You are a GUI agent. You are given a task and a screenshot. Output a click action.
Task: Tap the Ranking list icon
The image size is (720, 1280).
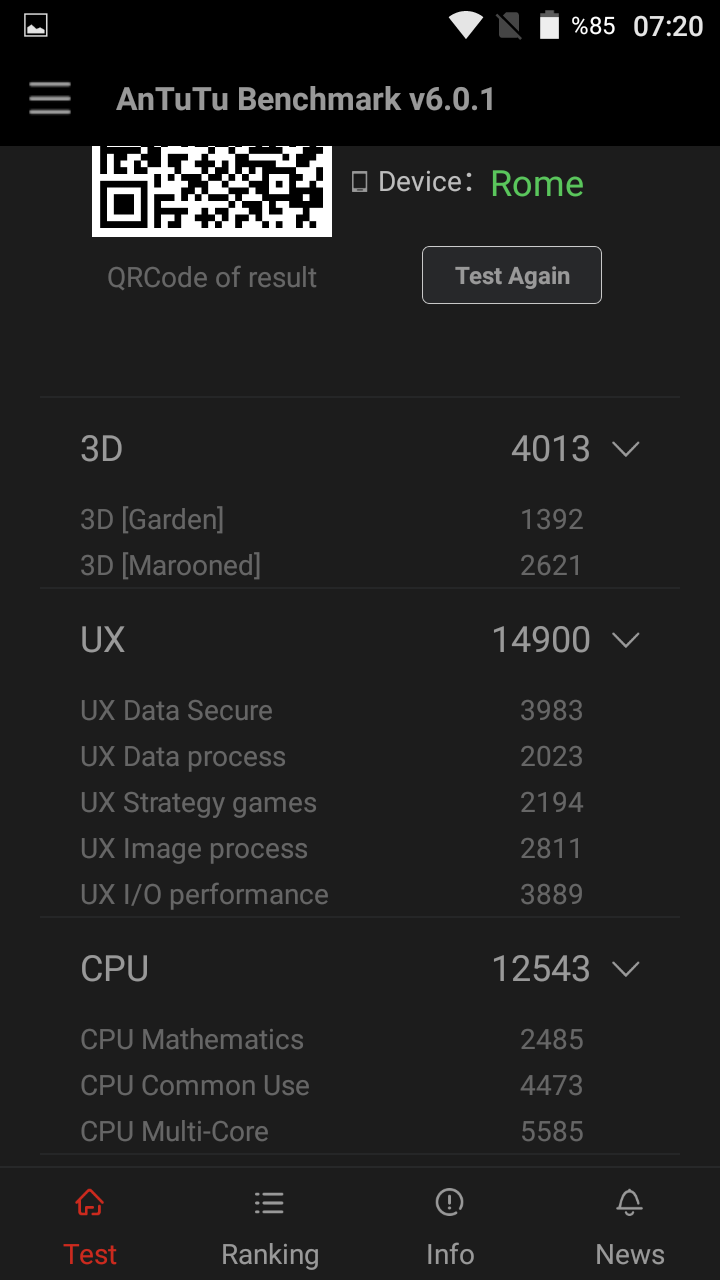[x=269, y=1202]
